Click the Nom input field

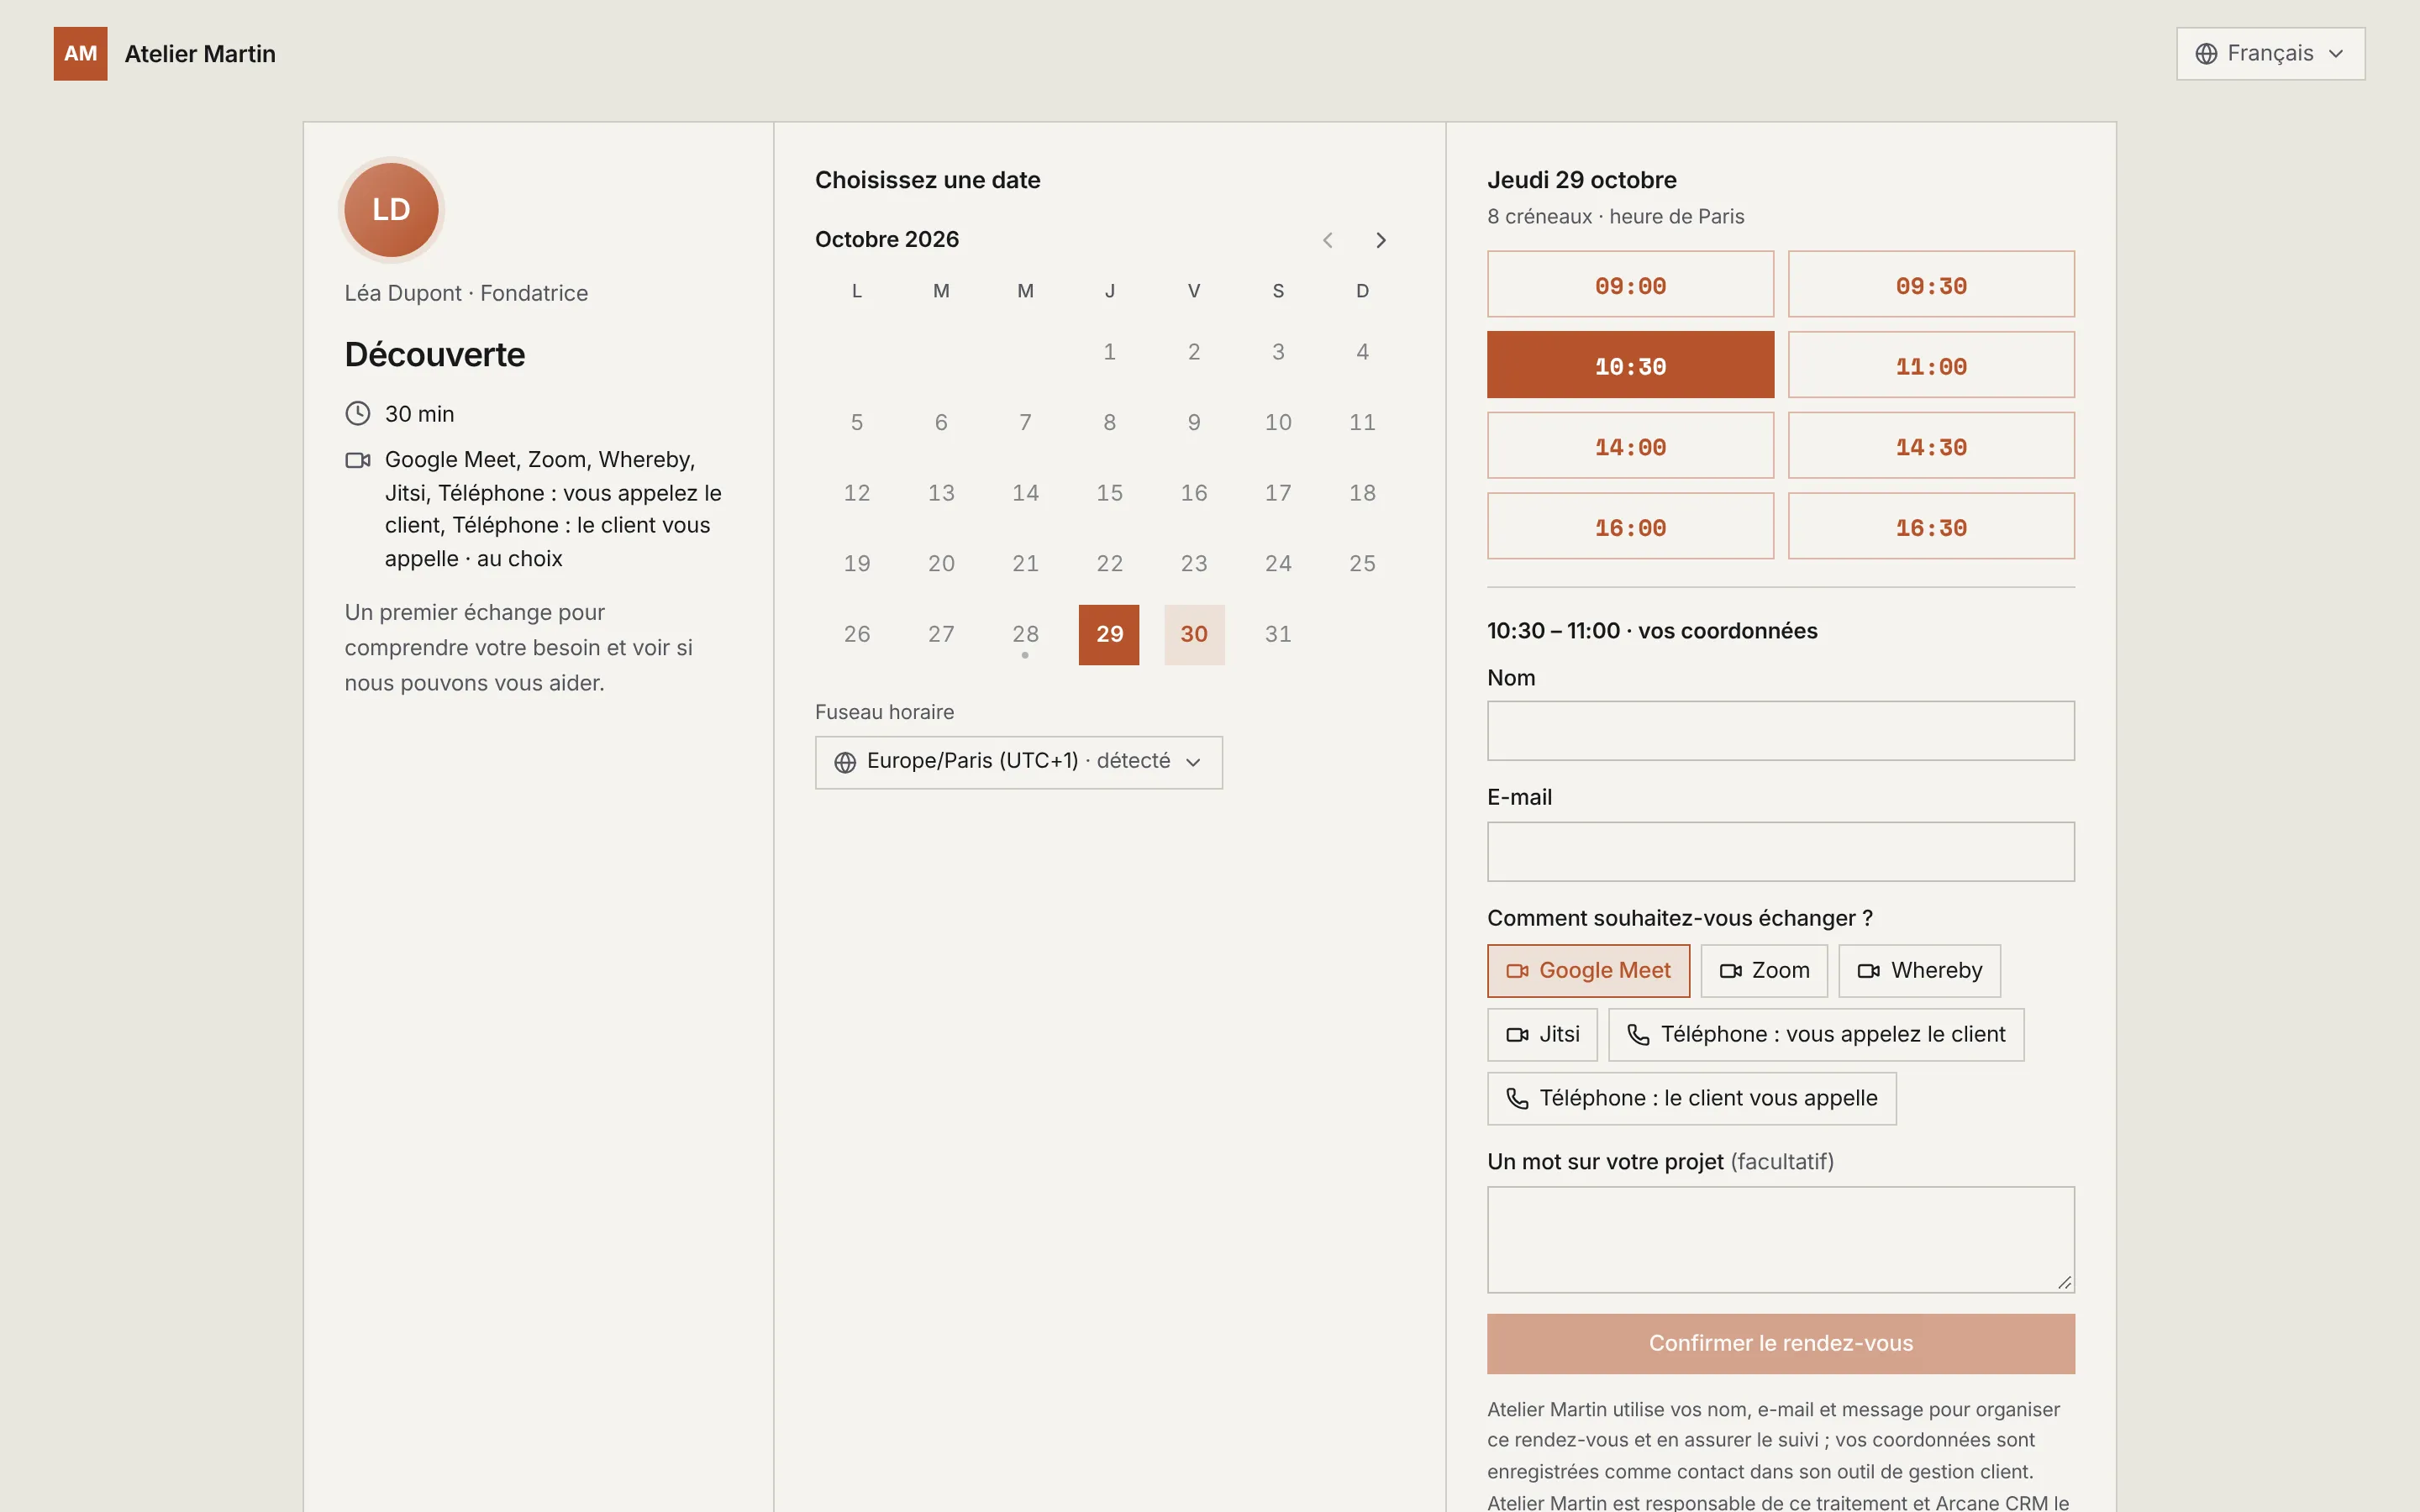click(1780, 731)
